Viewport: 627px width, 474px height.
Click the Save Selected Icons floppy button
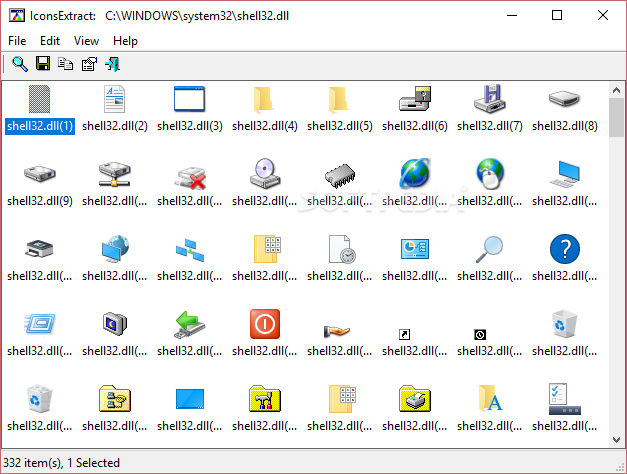[43, 64]
